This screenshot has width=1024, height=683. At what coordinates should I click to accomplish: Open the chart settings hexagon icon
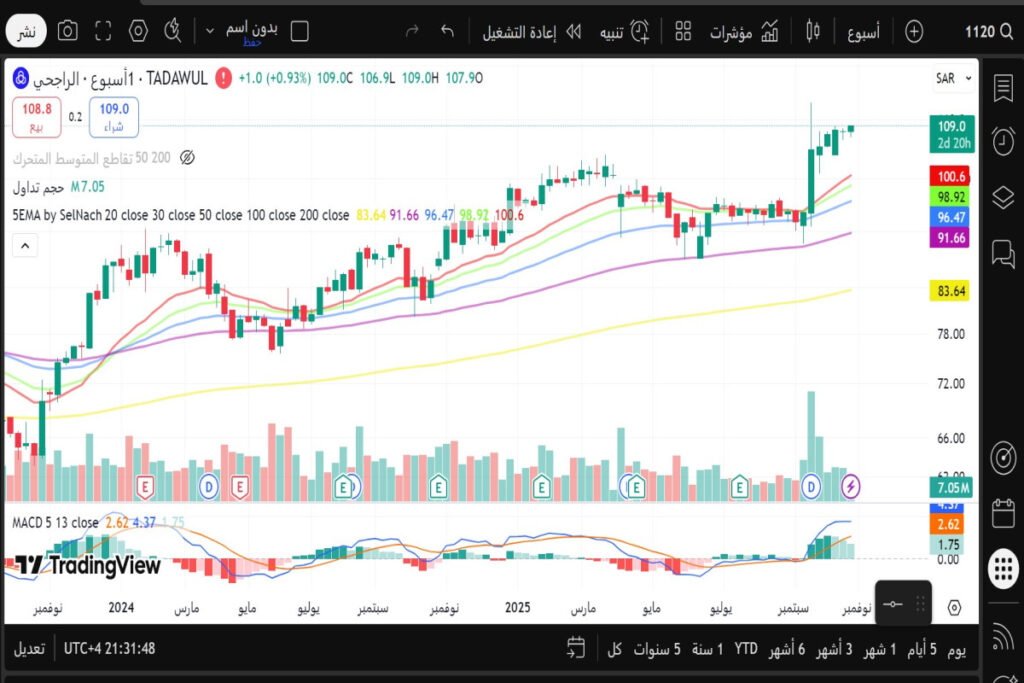point(139,31)
